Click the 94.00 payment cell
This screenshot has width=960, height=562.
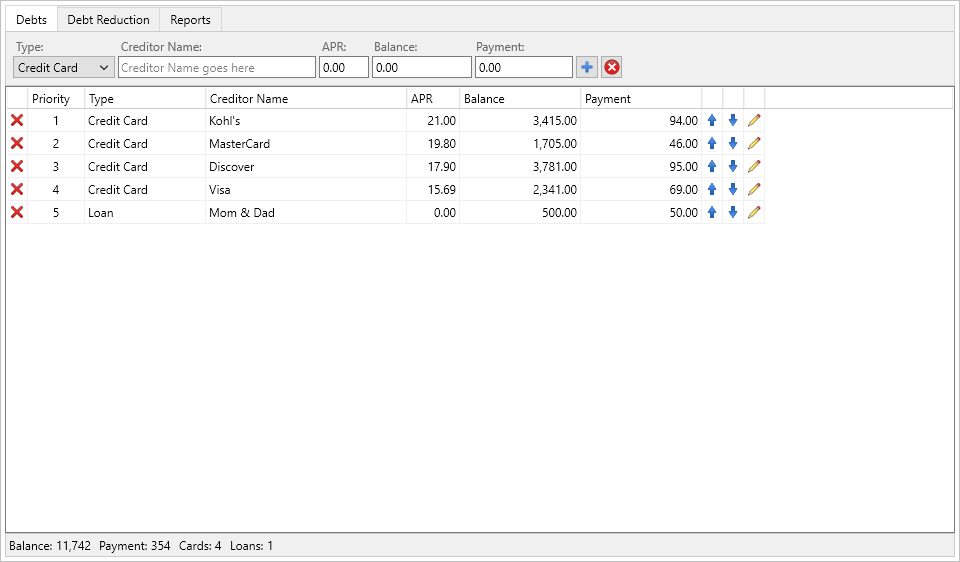click(641, 121)
